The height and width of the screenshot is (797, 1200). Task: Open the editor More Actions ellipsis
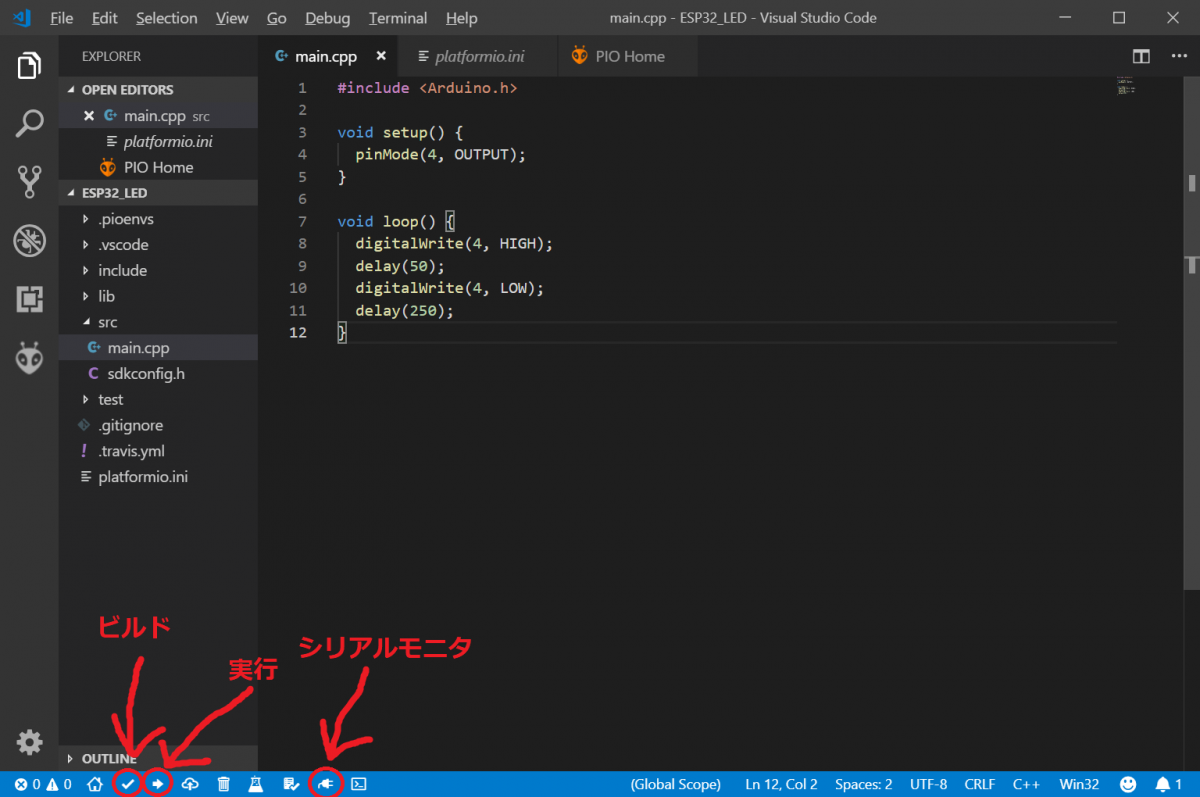point(1178,57)
